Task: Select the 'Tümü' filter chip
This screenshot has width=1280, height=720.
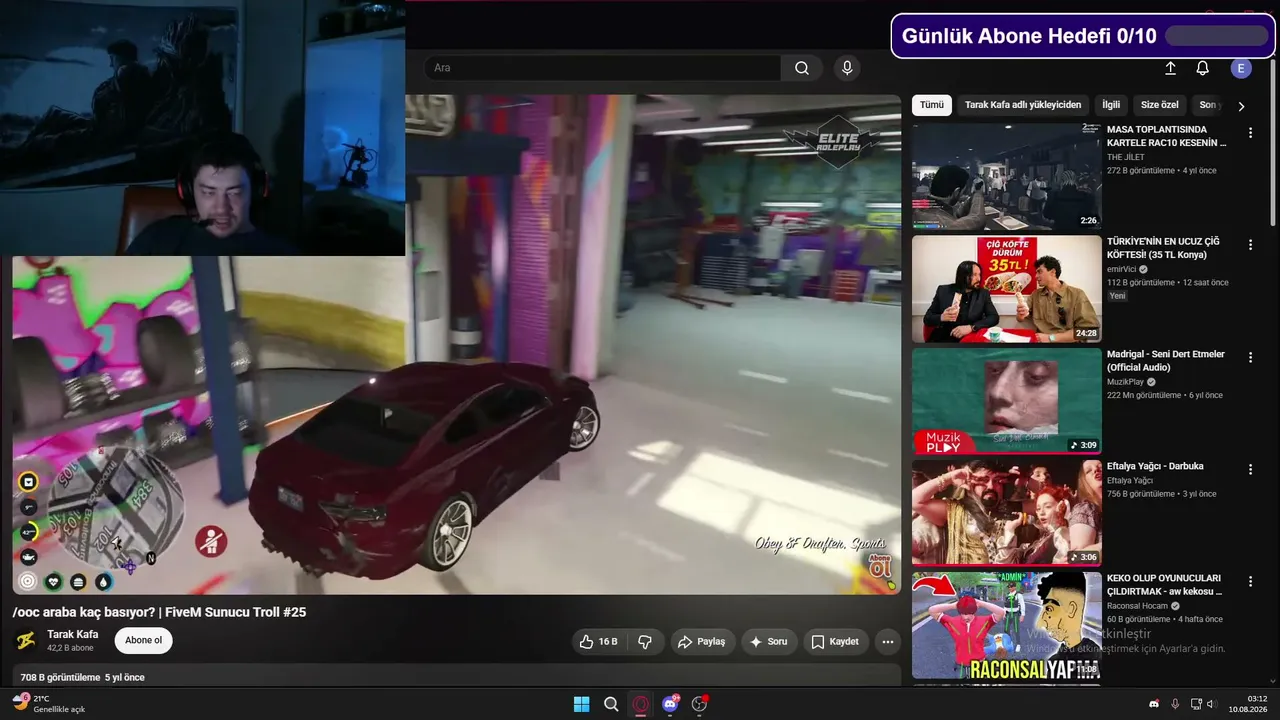Action: 932,105
